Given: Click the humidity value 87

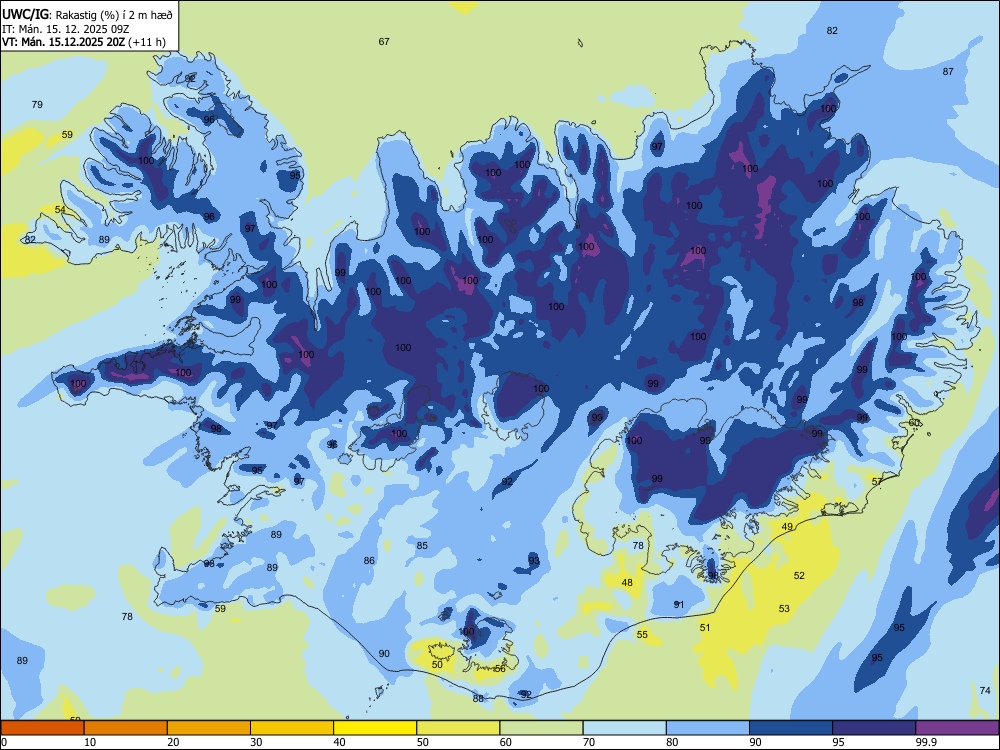Looking at the screenshot, I should click(x=948, y=71).
